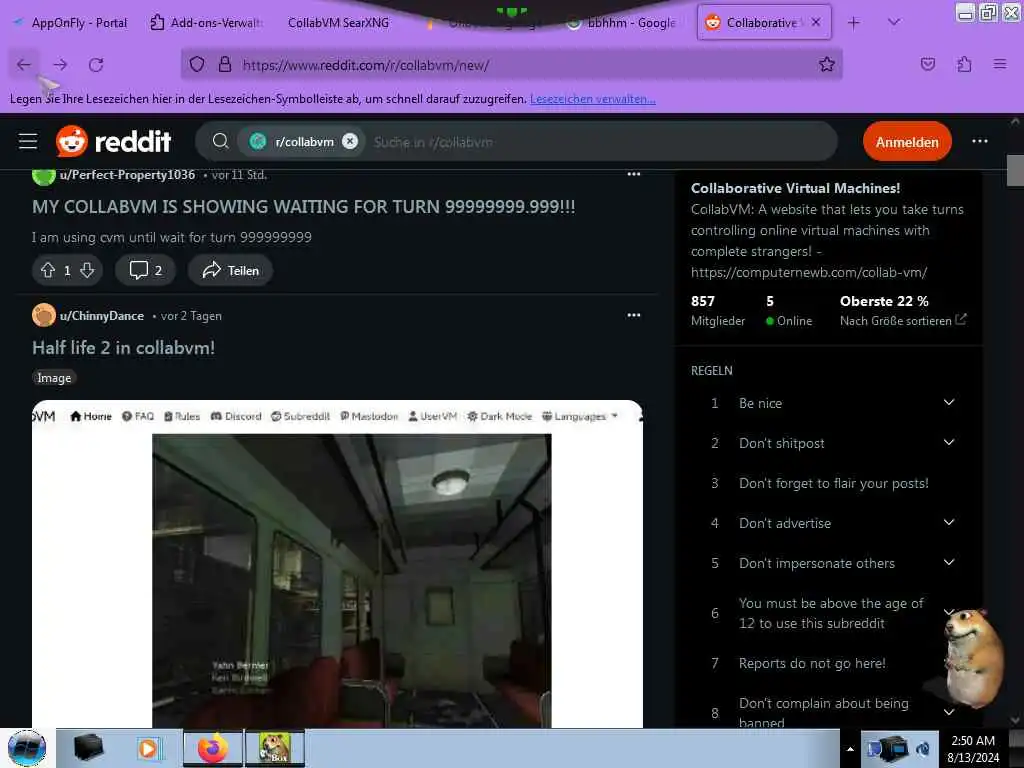The image size is (1024, 768).
Task: Open the three-dot menu beside Anmelden
Action: point(980,141)
